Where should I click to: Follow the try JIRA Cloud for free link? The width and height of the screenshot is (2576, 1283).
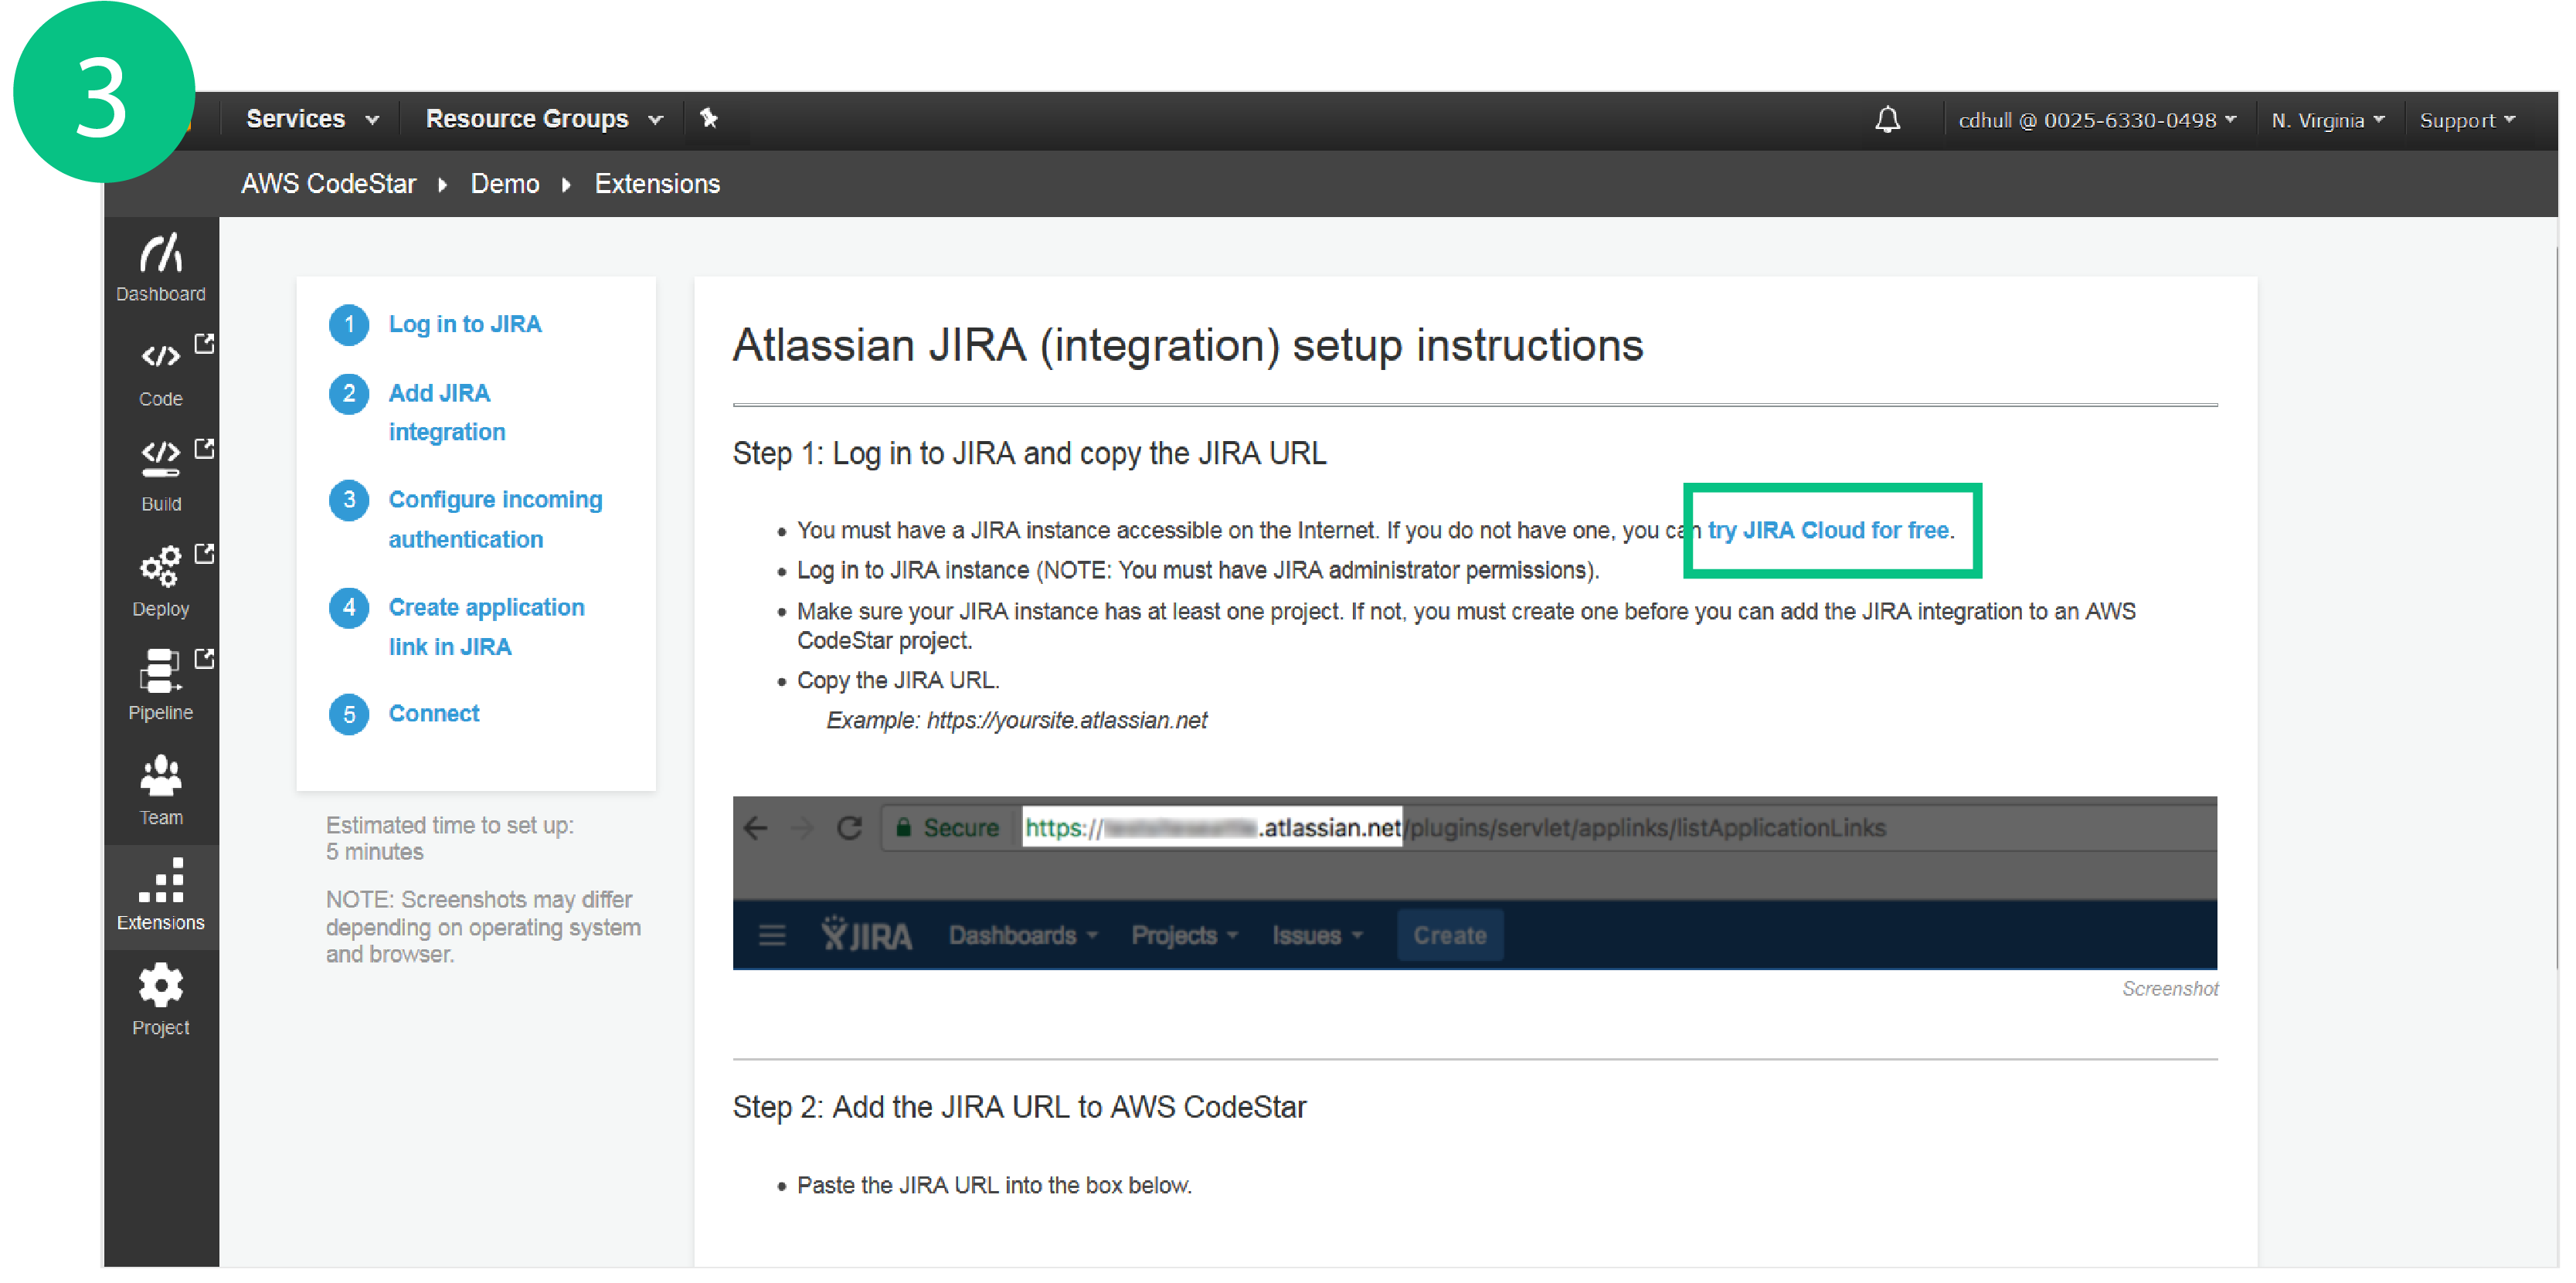(1828, 531)
